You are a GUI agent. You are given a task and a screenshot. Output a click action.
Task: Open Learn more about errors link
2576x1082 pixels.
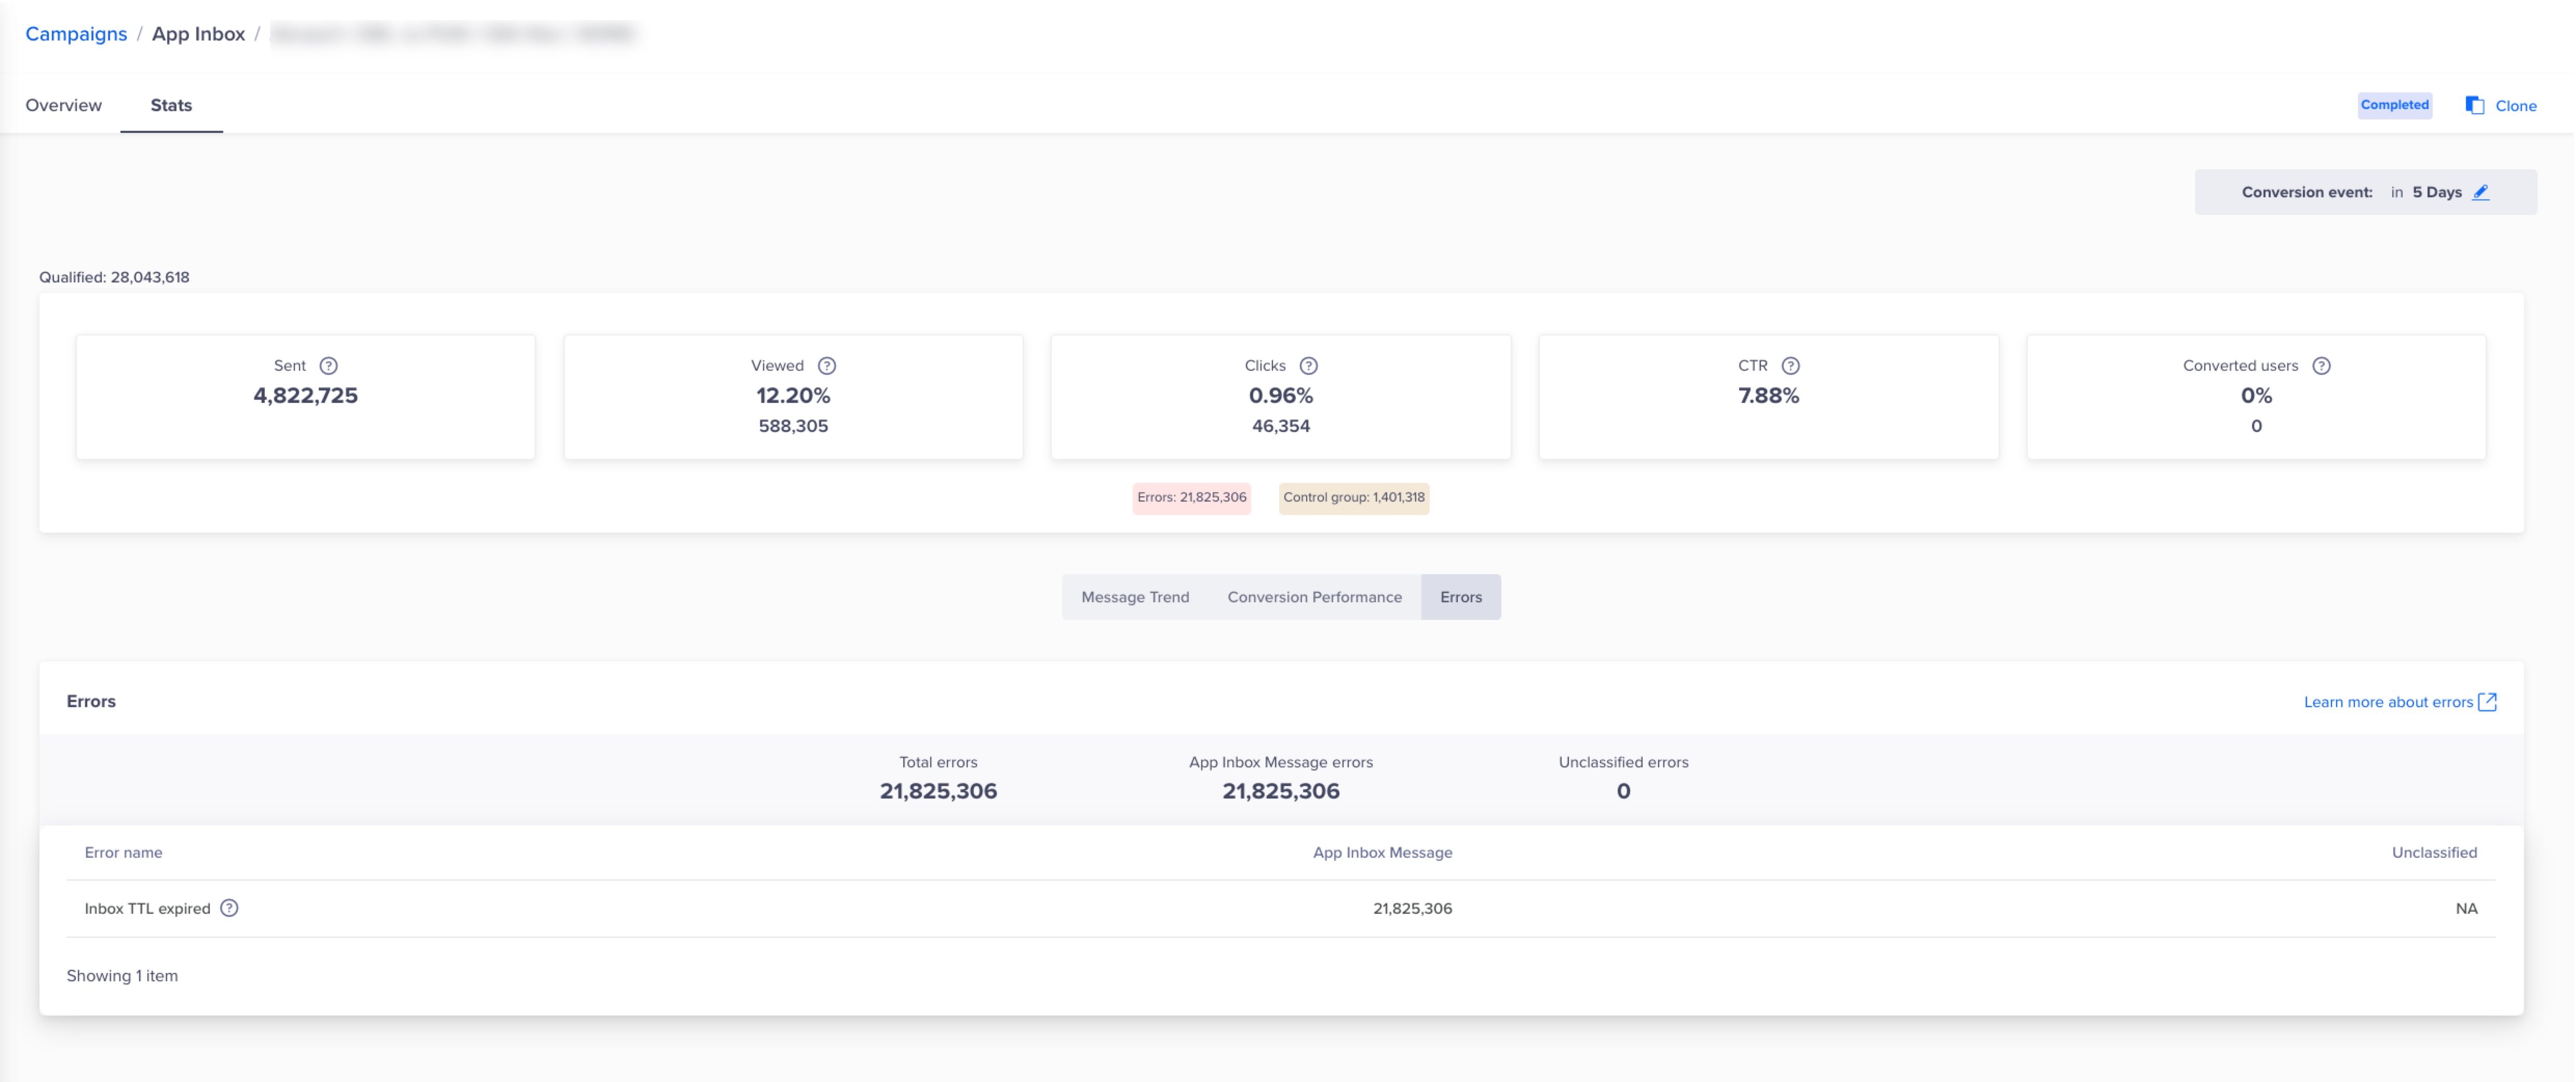pyautogui.click(x=2388, y=702)
